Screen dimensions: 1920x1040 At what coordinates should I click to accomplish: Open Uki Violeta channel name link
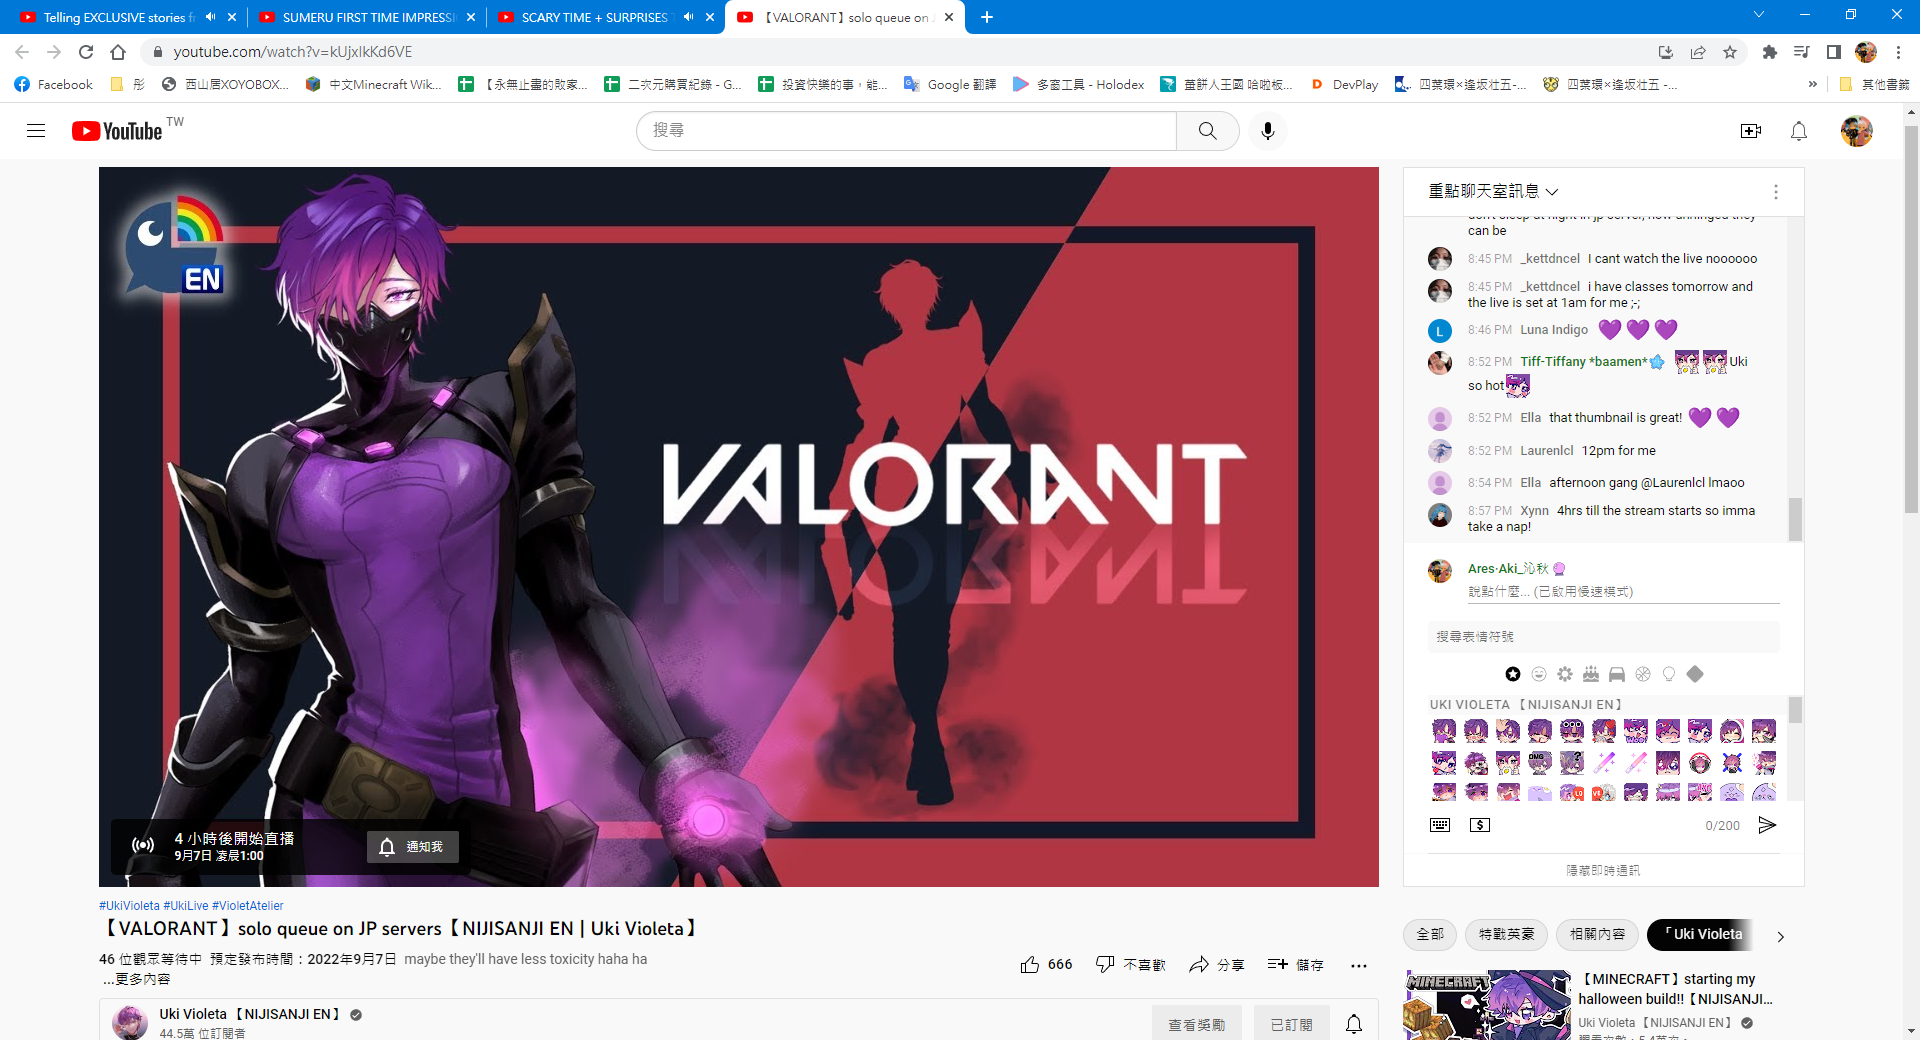pyautogui.click(x=249, y=1014)
